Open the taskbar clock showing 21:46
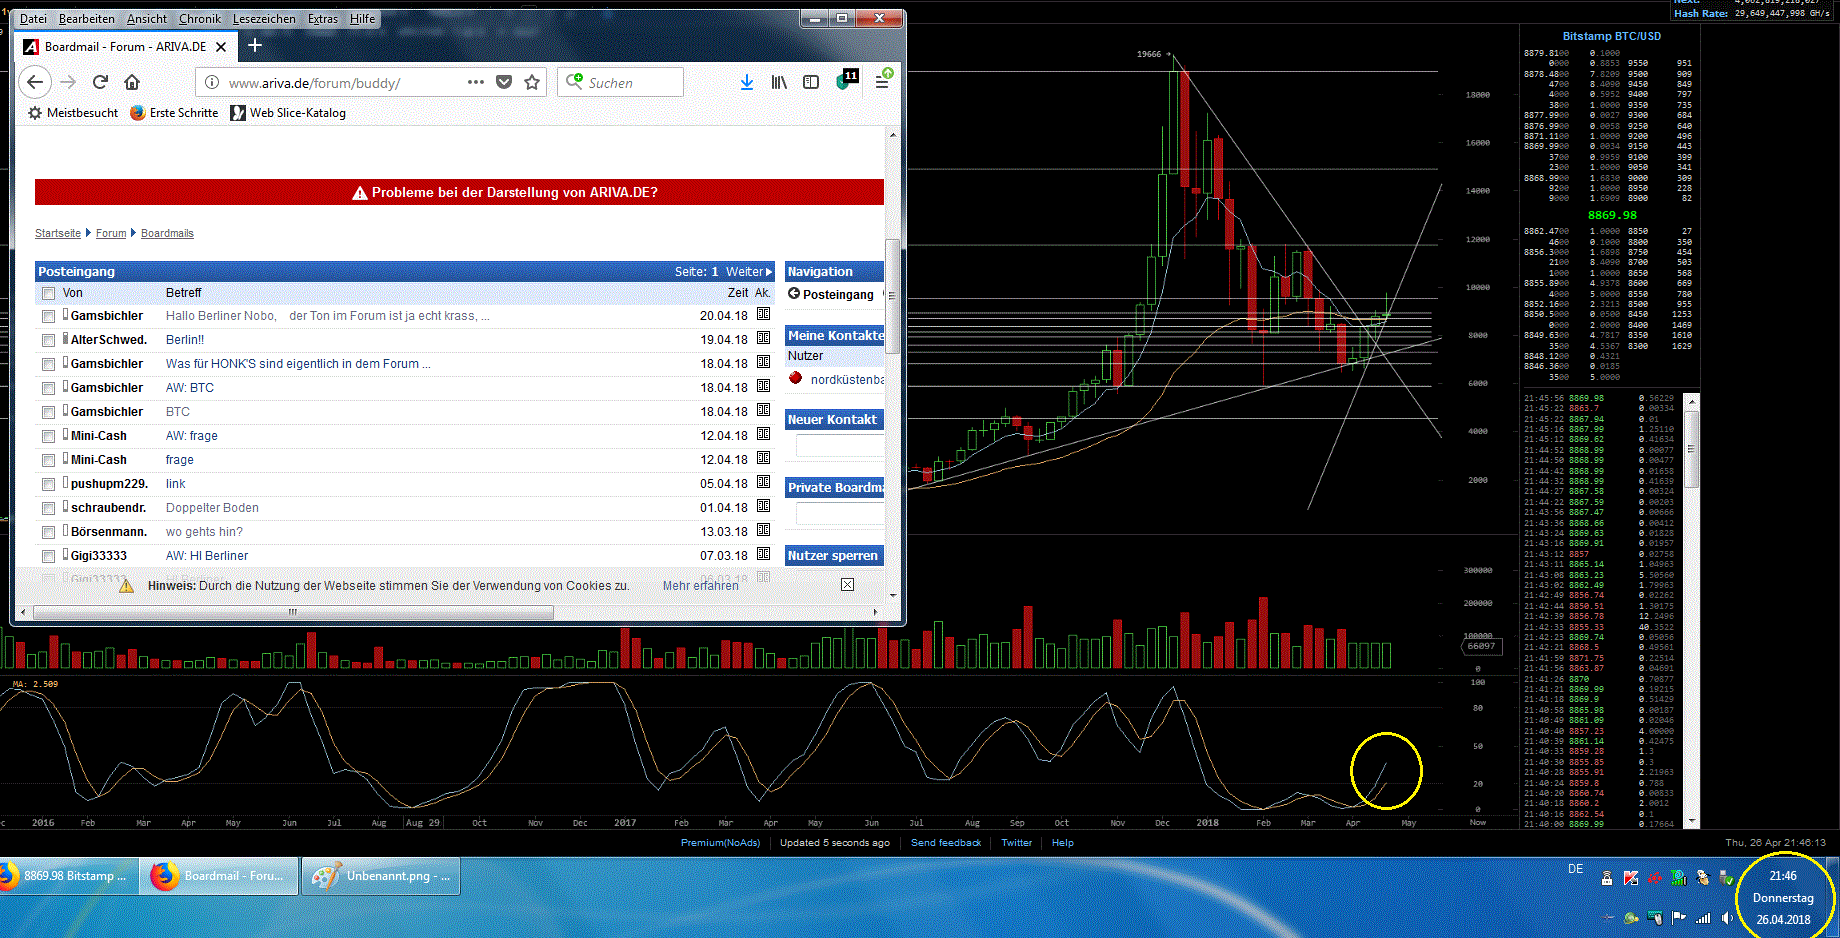Image resolution: width=1840 pixels, height=938 pixels. click(x=1783, y=897)
